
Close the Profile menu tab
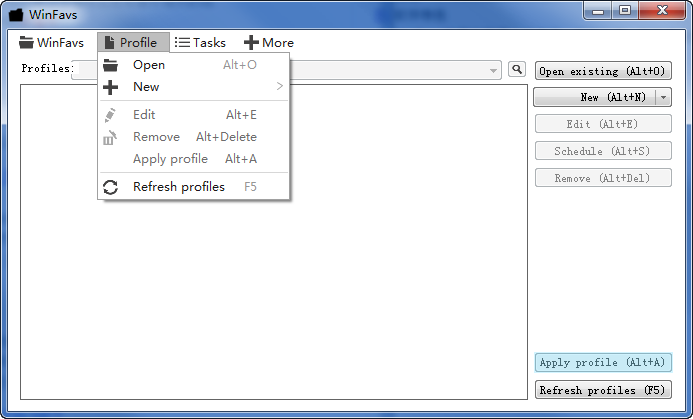[x=133, y=42]
